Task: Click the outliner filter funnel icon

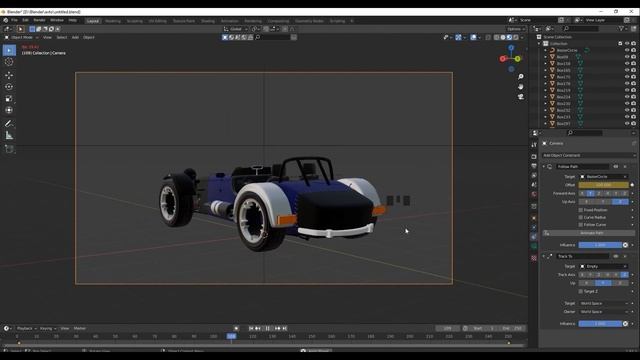Action: click(x=621, y=29)
